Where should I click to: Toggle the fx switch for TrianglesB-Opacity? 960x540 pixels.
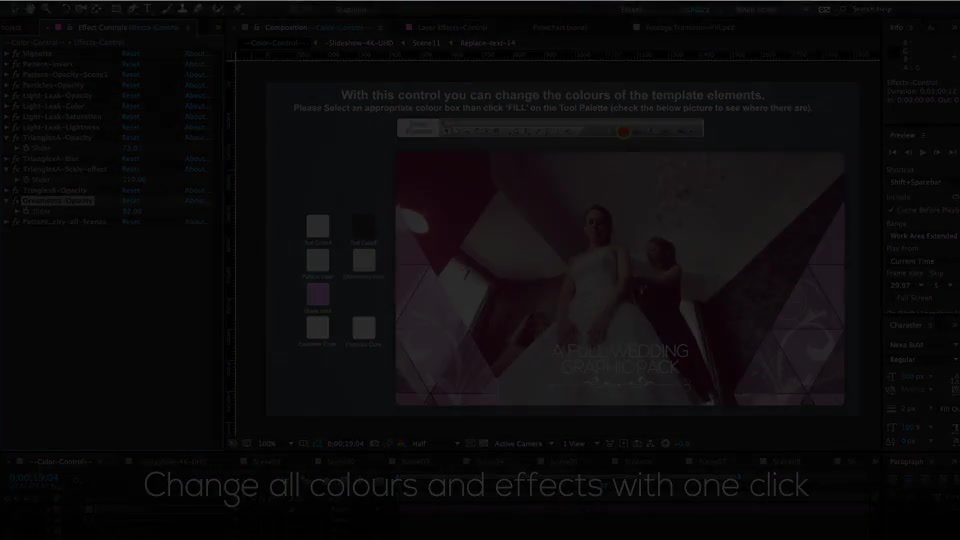click(x=16, y=190)
